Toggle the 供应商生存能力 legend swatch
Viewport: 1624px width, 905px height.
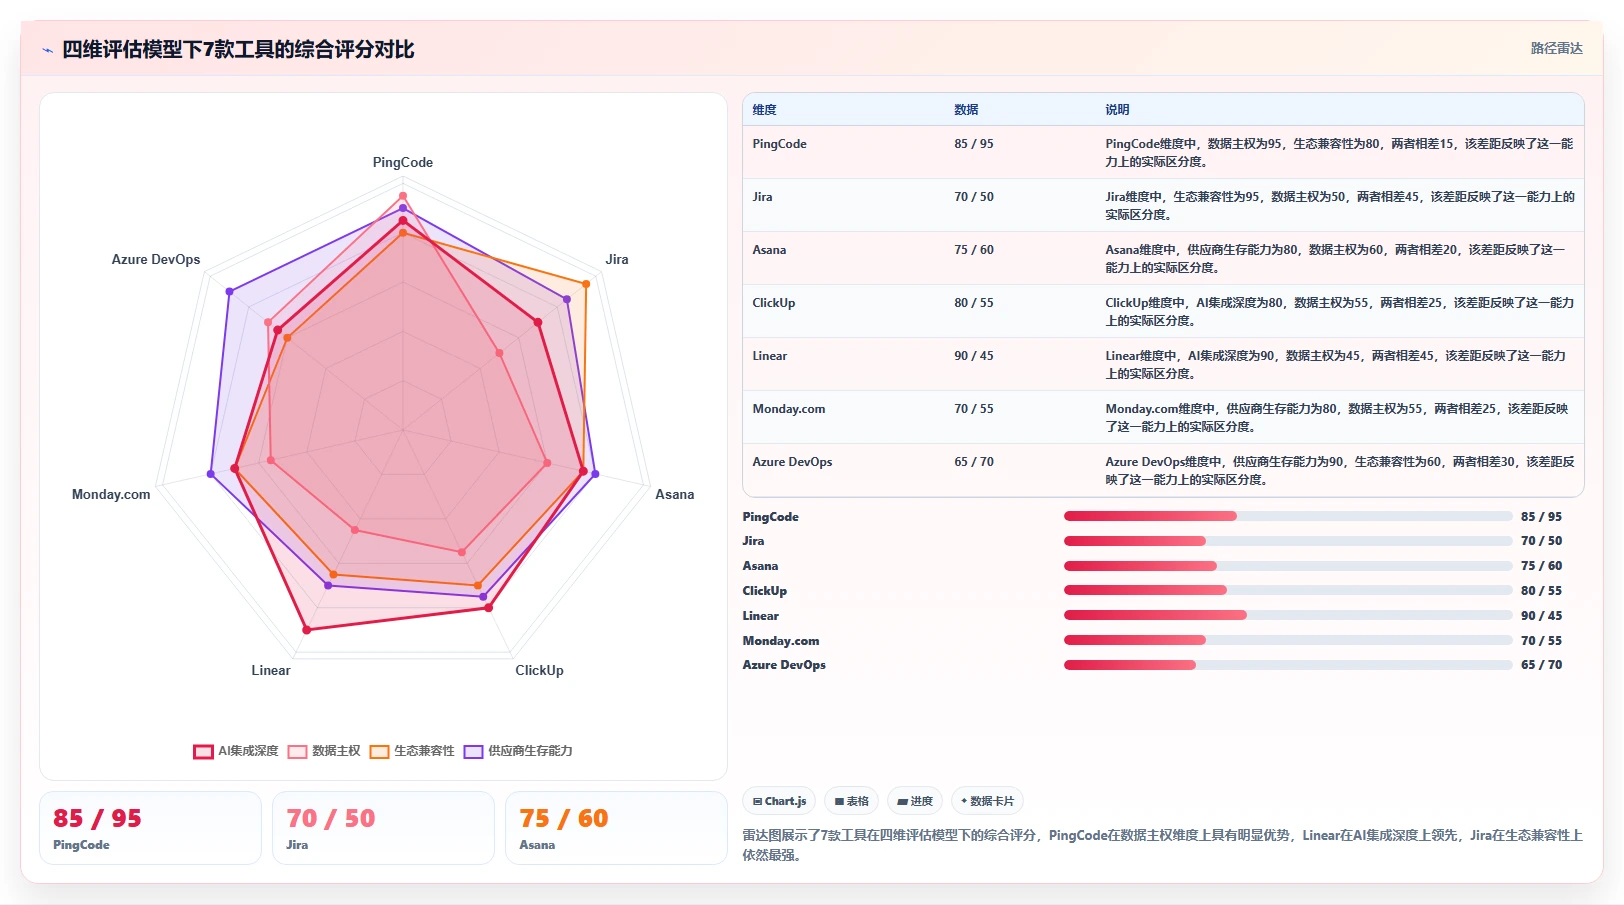point(473,751)
